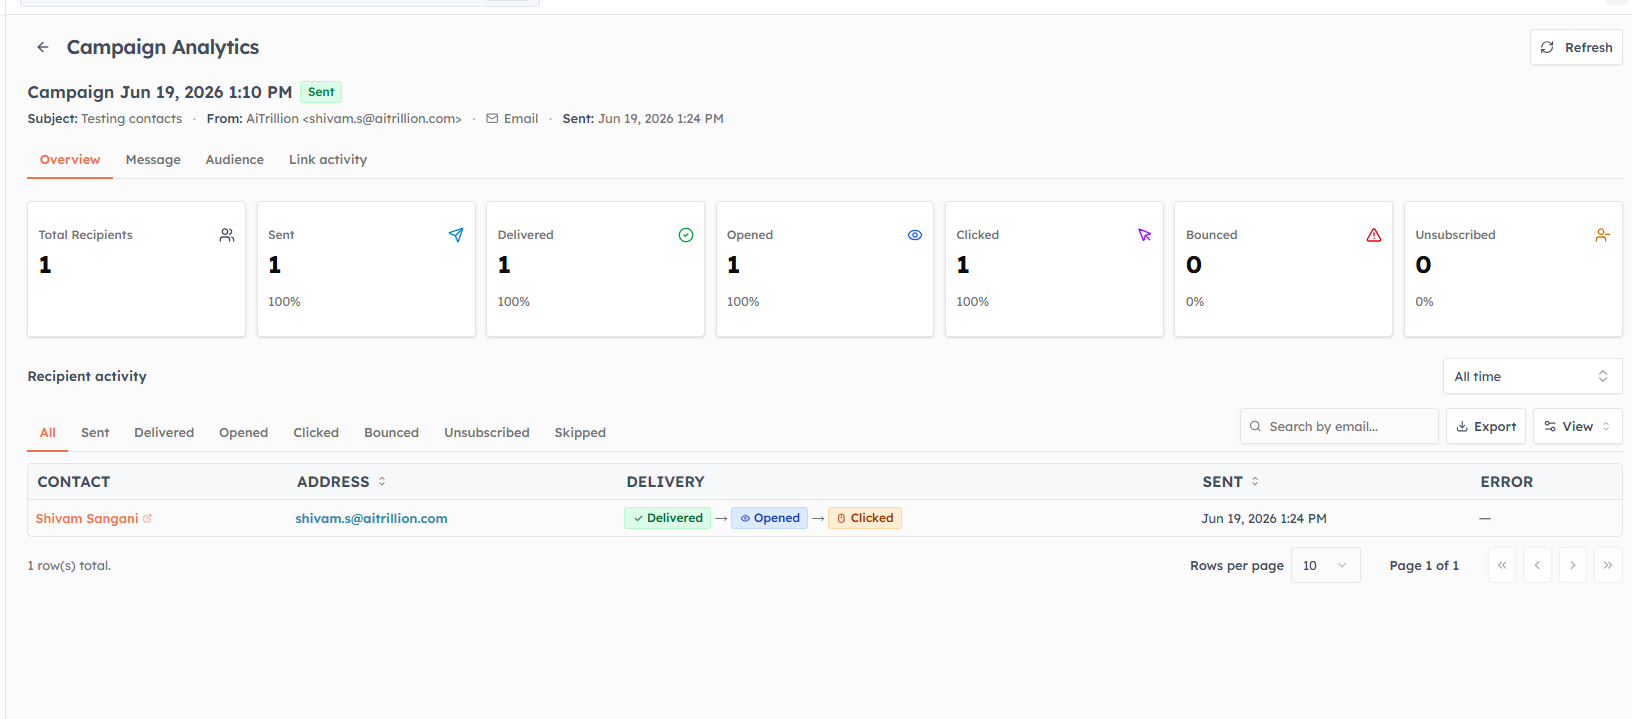This screenshot has height=719, width=1632.
Task: Expand the All time date range dropdown
Action: pos(1532,376)
